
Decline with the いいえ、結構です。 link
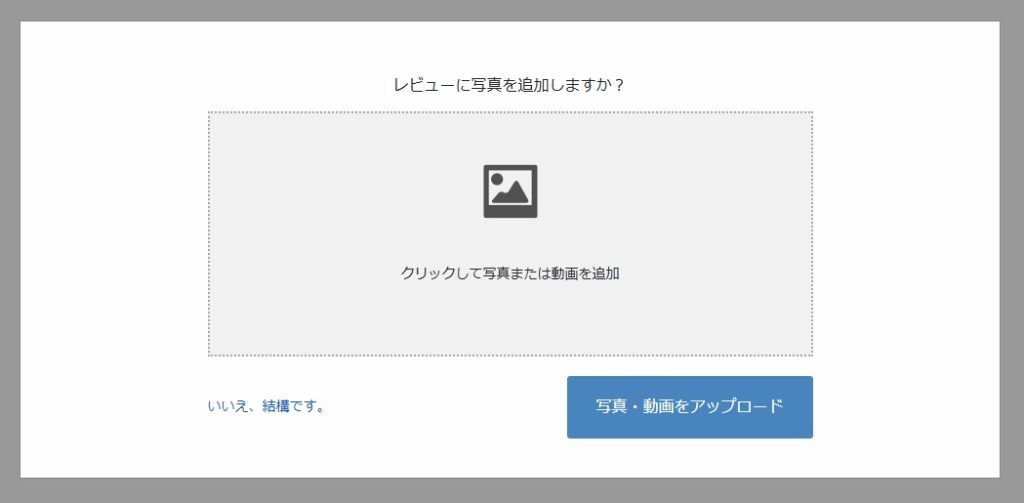(x=266, y=406)
